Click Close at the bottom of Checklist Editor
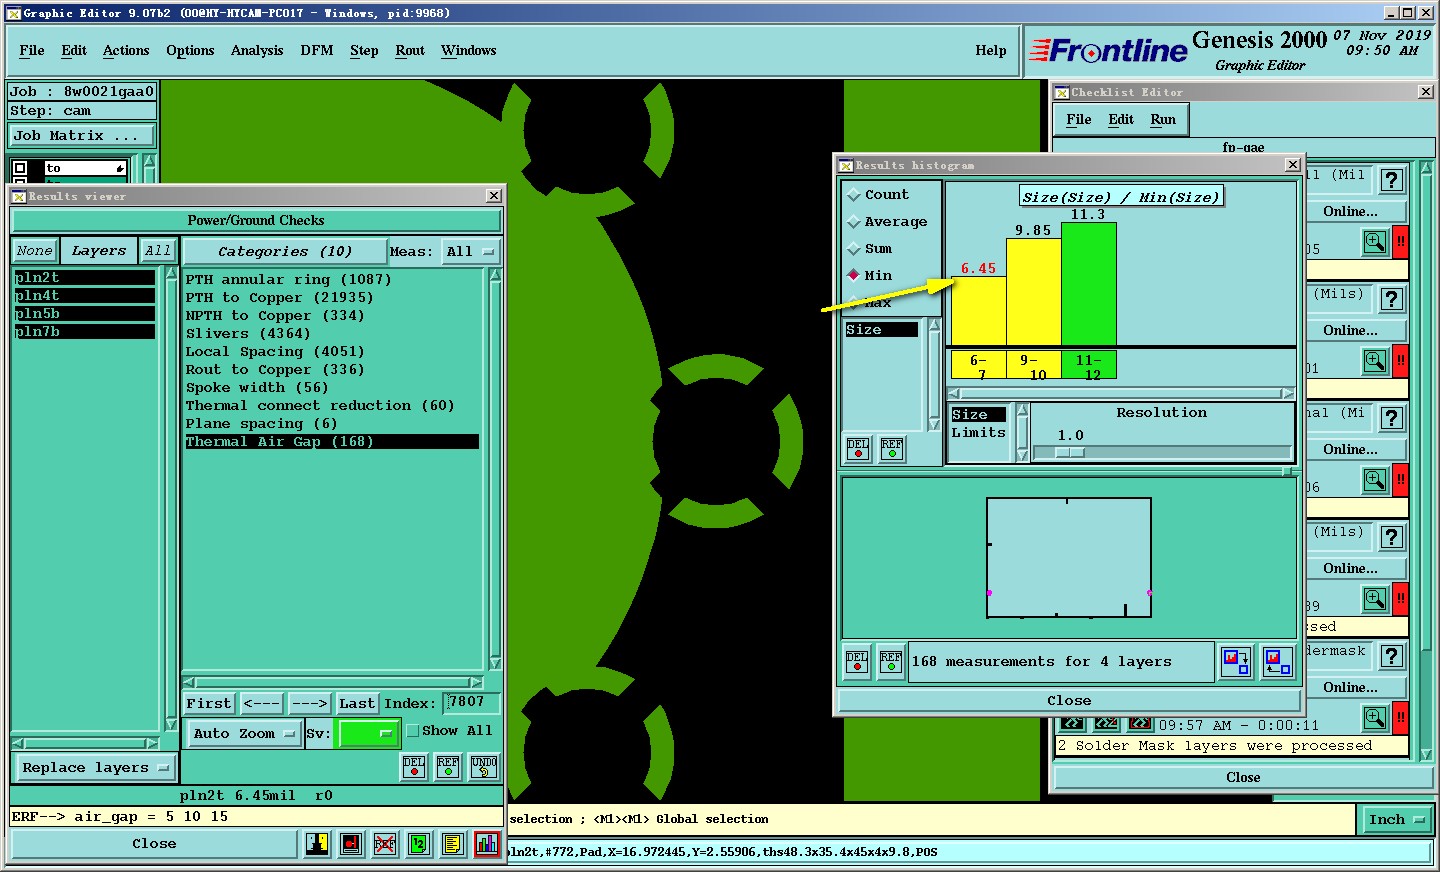Viewport: 1440px width, 872px height. click(1243, 778)
